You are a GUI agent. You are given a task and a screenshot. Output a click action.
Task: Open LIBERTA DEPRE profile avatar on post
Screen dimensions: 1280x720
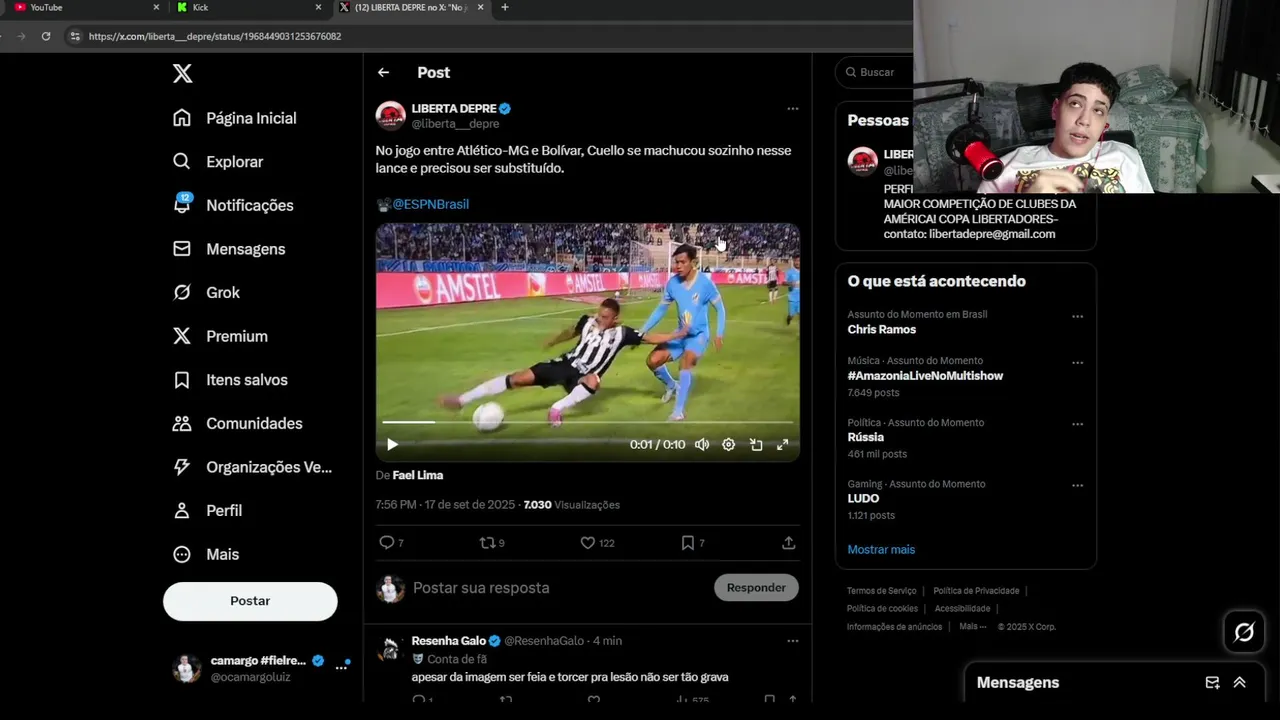point(390,116)
